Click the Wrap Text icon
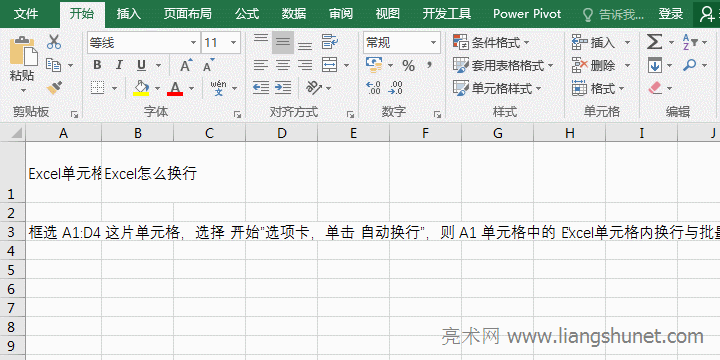The height and width of the screenshot is (360, 720). tap(329, 42)
